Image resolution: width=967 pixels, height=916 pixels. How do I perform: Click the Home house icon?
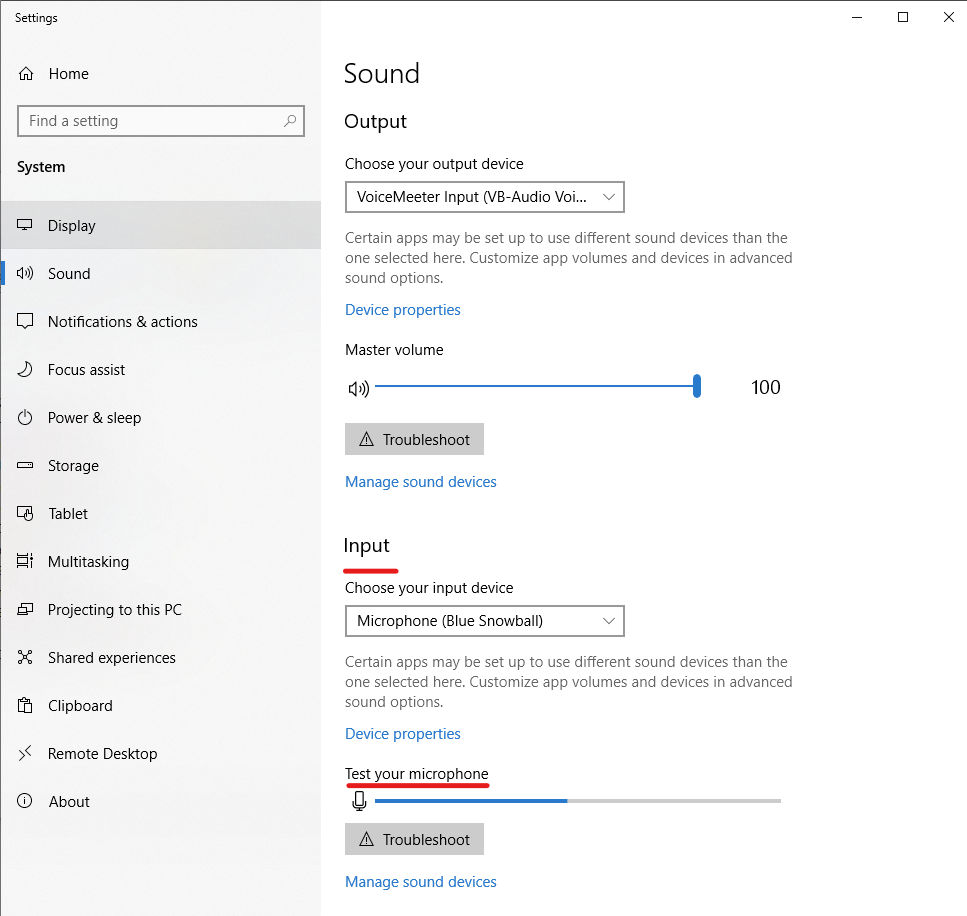[26, 74]
